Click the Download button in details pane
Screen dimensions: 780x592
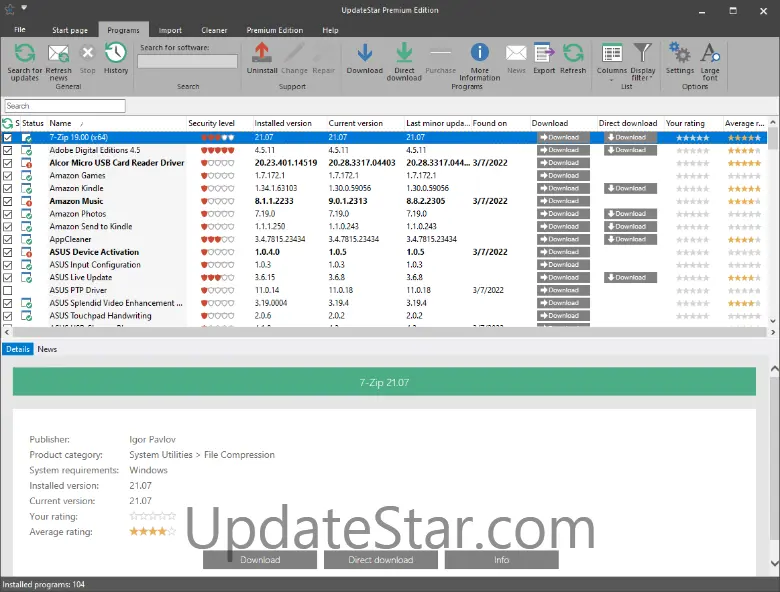(x=260, y=560)
